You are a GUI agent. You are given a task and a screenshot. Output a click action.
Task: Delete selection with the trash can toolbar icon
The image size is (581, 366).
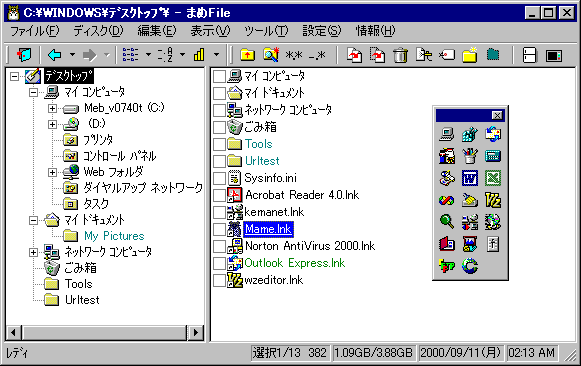(x=400, y=55)
